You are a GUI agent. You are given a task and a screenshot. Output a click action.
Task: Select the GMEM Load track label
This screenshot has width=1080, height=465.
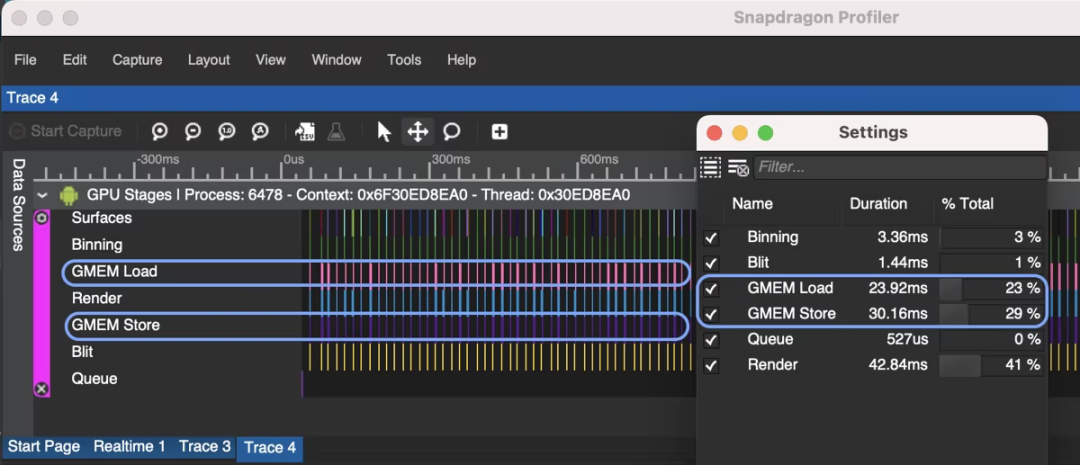coord(114,271)
